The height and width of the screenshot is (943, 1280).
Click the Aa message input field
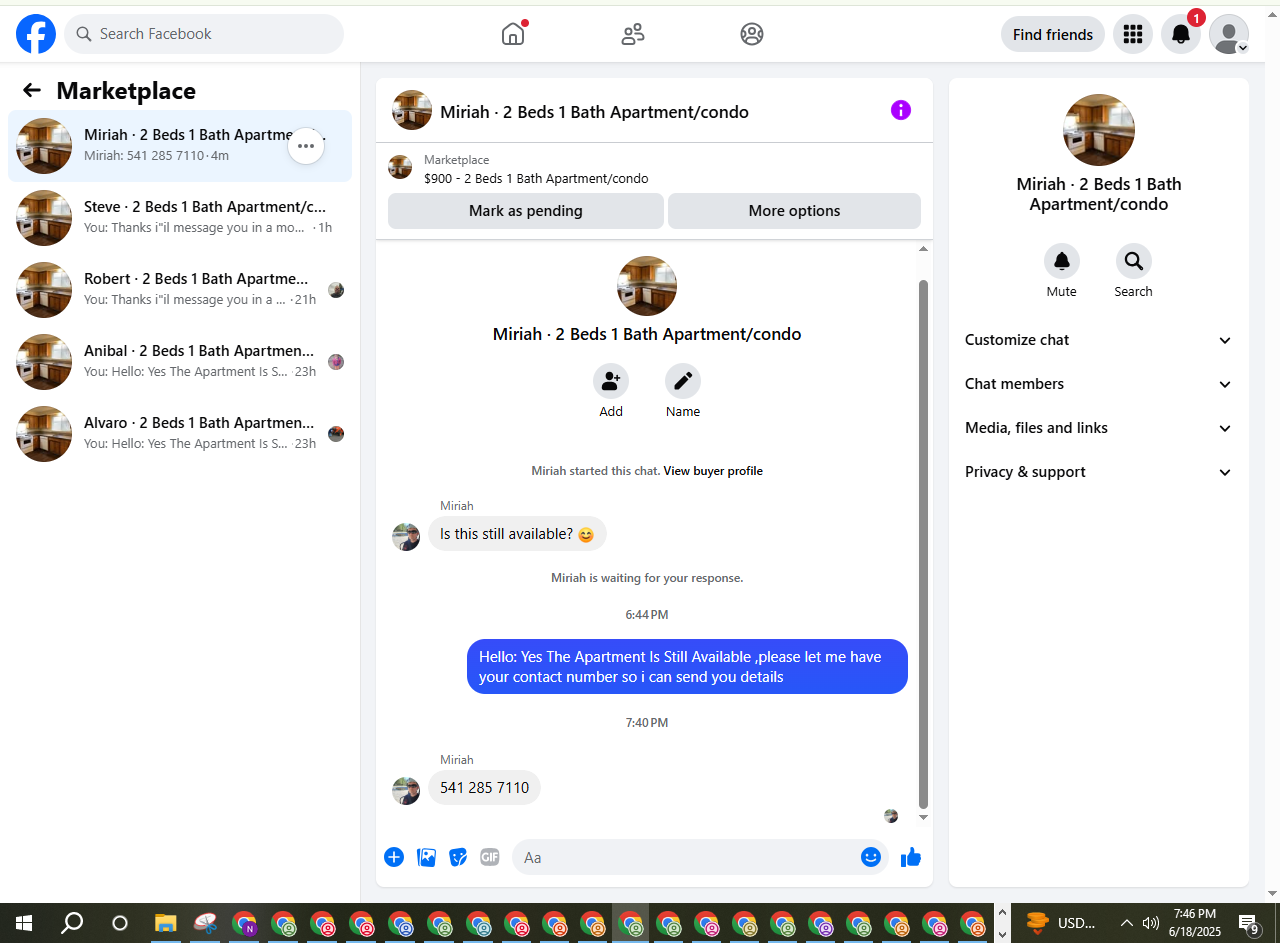pos(686,857)
